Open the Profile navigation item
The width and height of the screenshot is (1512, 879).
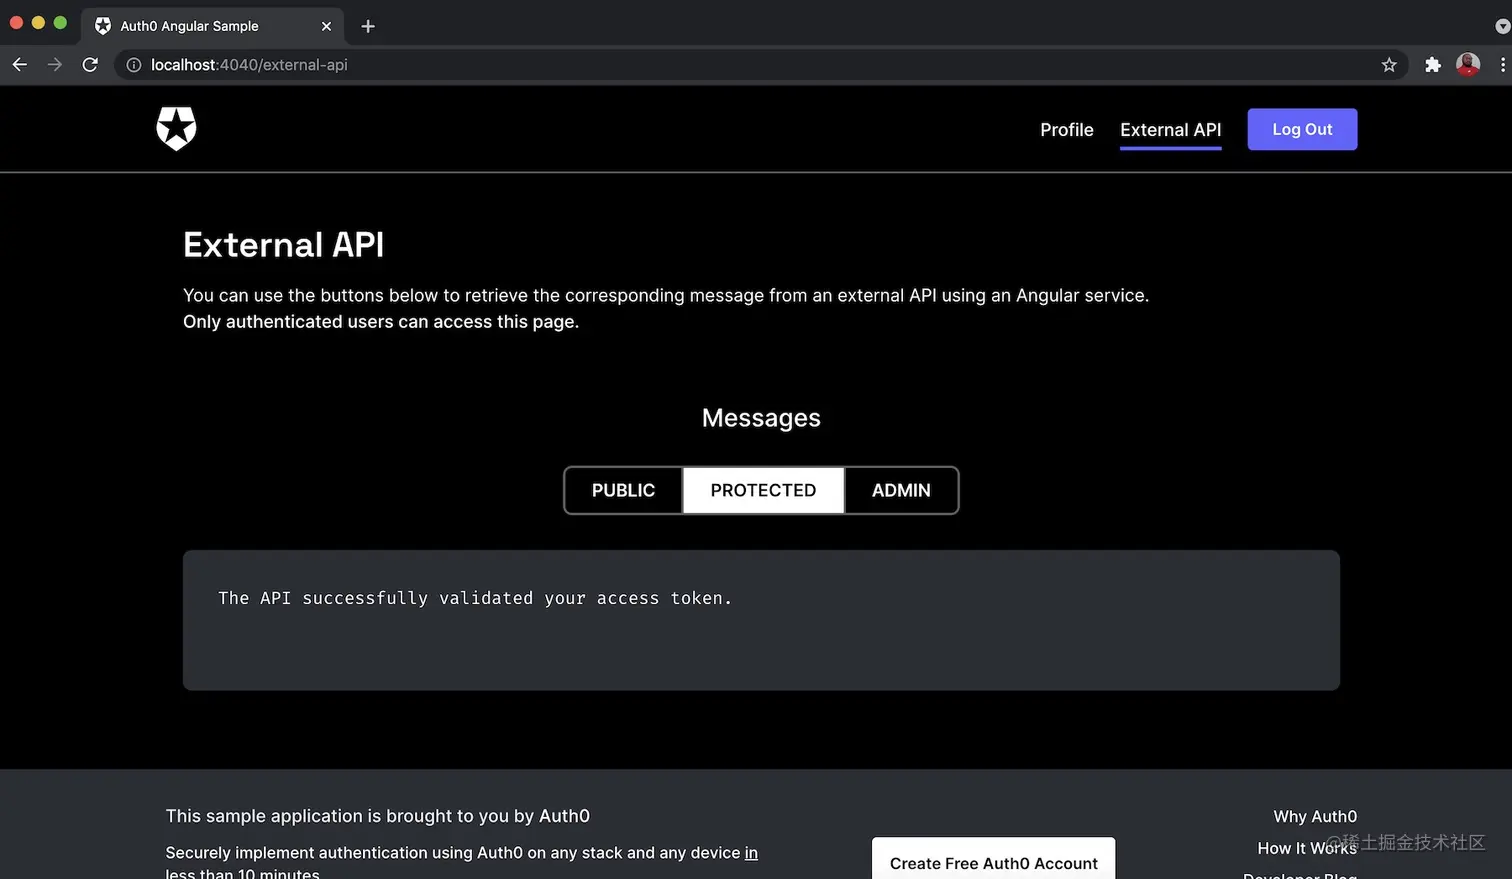1066,130
